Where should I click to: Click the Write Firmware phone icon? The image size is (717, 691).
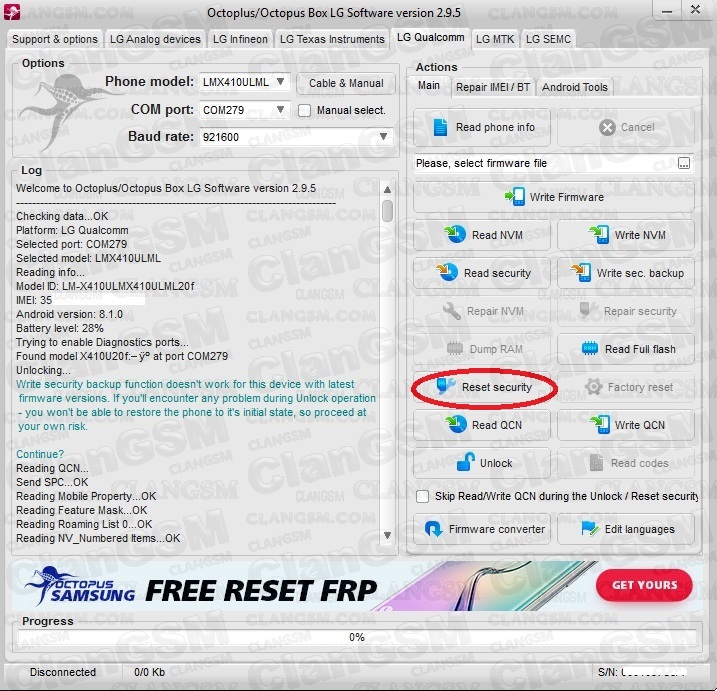[x=515, y=197]
